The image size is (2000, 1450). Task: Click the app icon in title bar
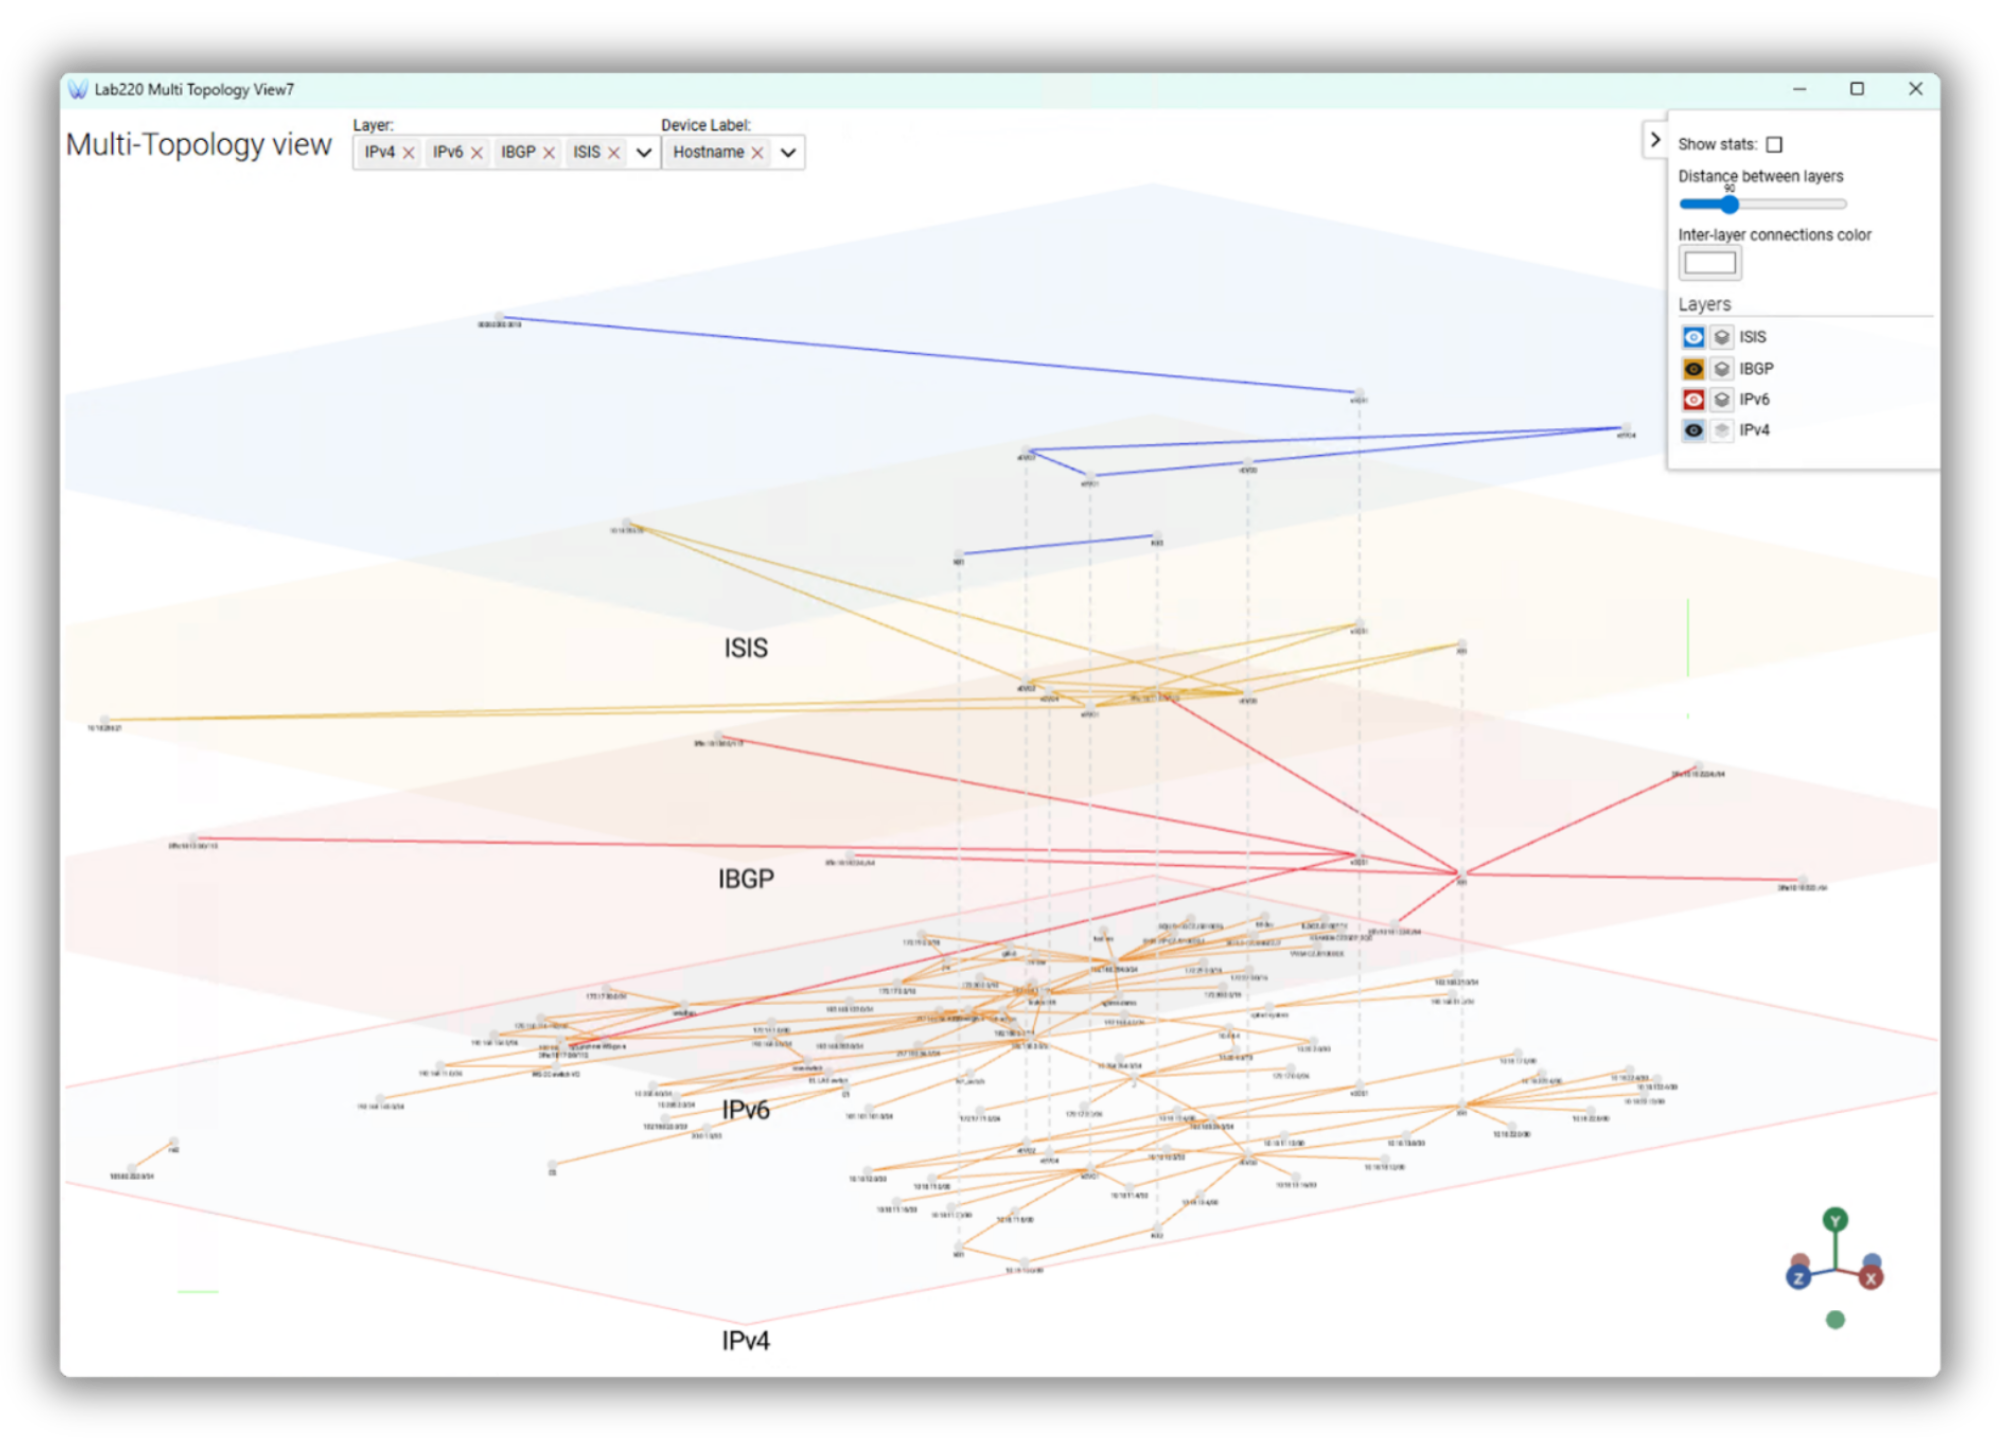pos(78,90)
